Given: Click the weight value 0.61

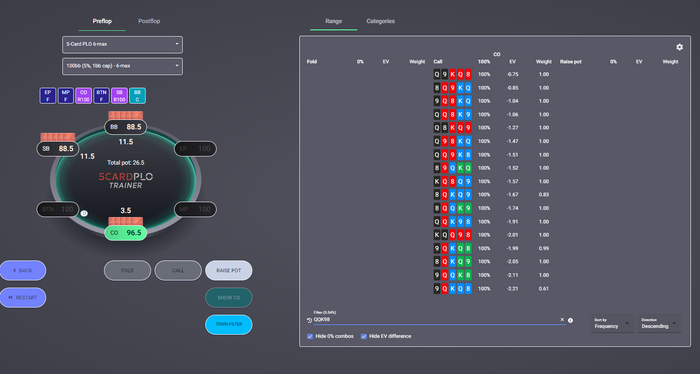Looking at the screenshot, I should point(544,289).
